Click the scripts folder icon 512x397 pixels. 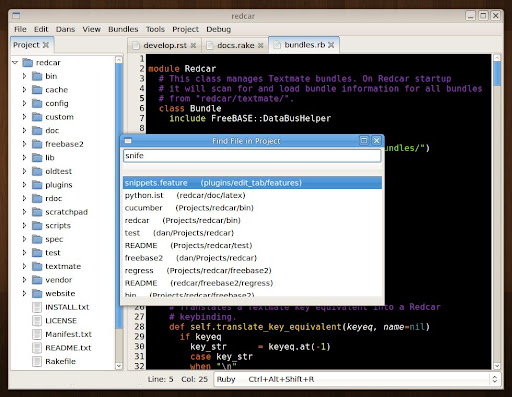[x=37, y=226]
